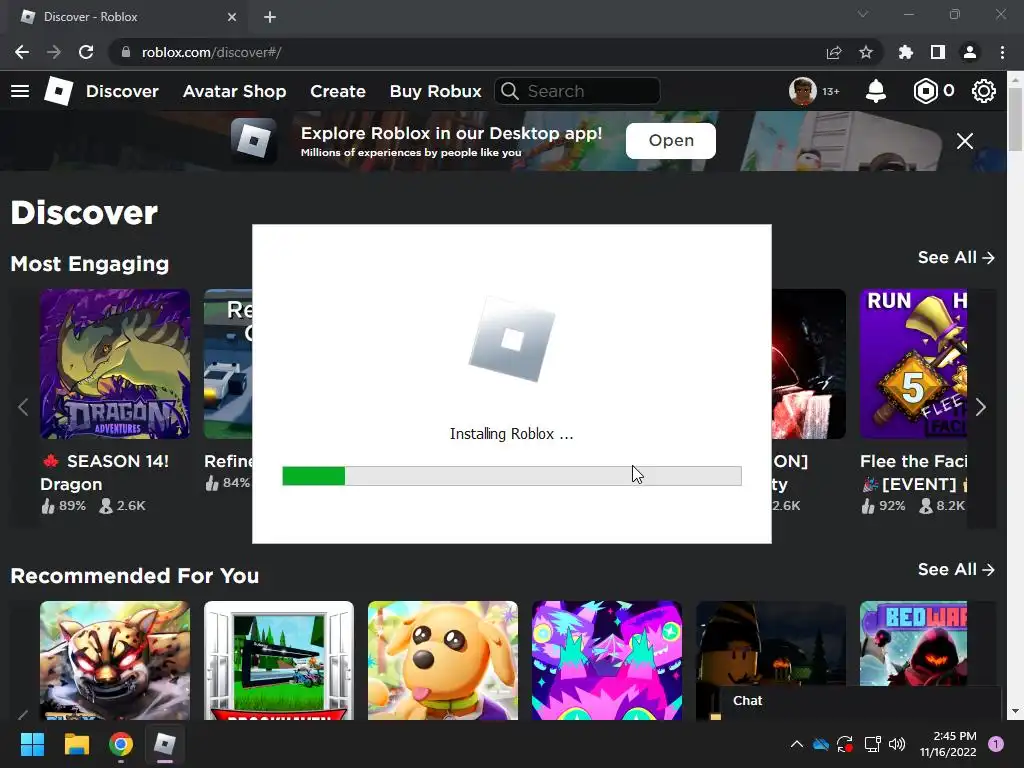Click the browser address bar URL

pyautogui.click(x=212, y=52)
